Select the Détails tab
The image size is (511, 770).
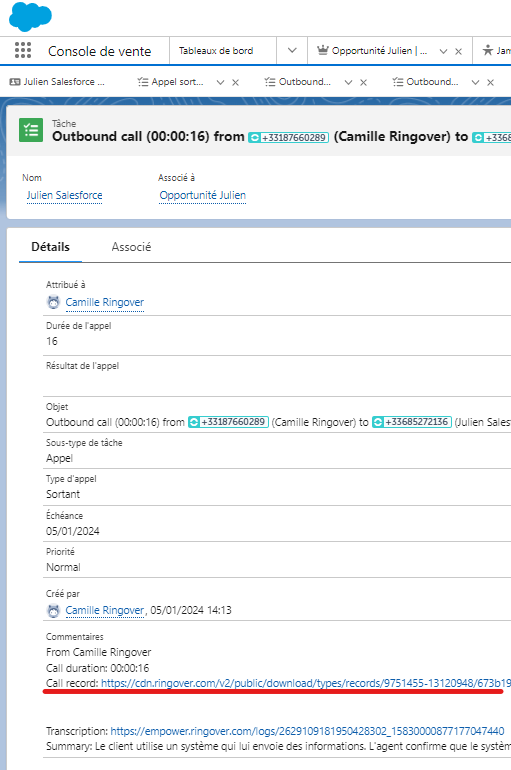click(51, 247)
